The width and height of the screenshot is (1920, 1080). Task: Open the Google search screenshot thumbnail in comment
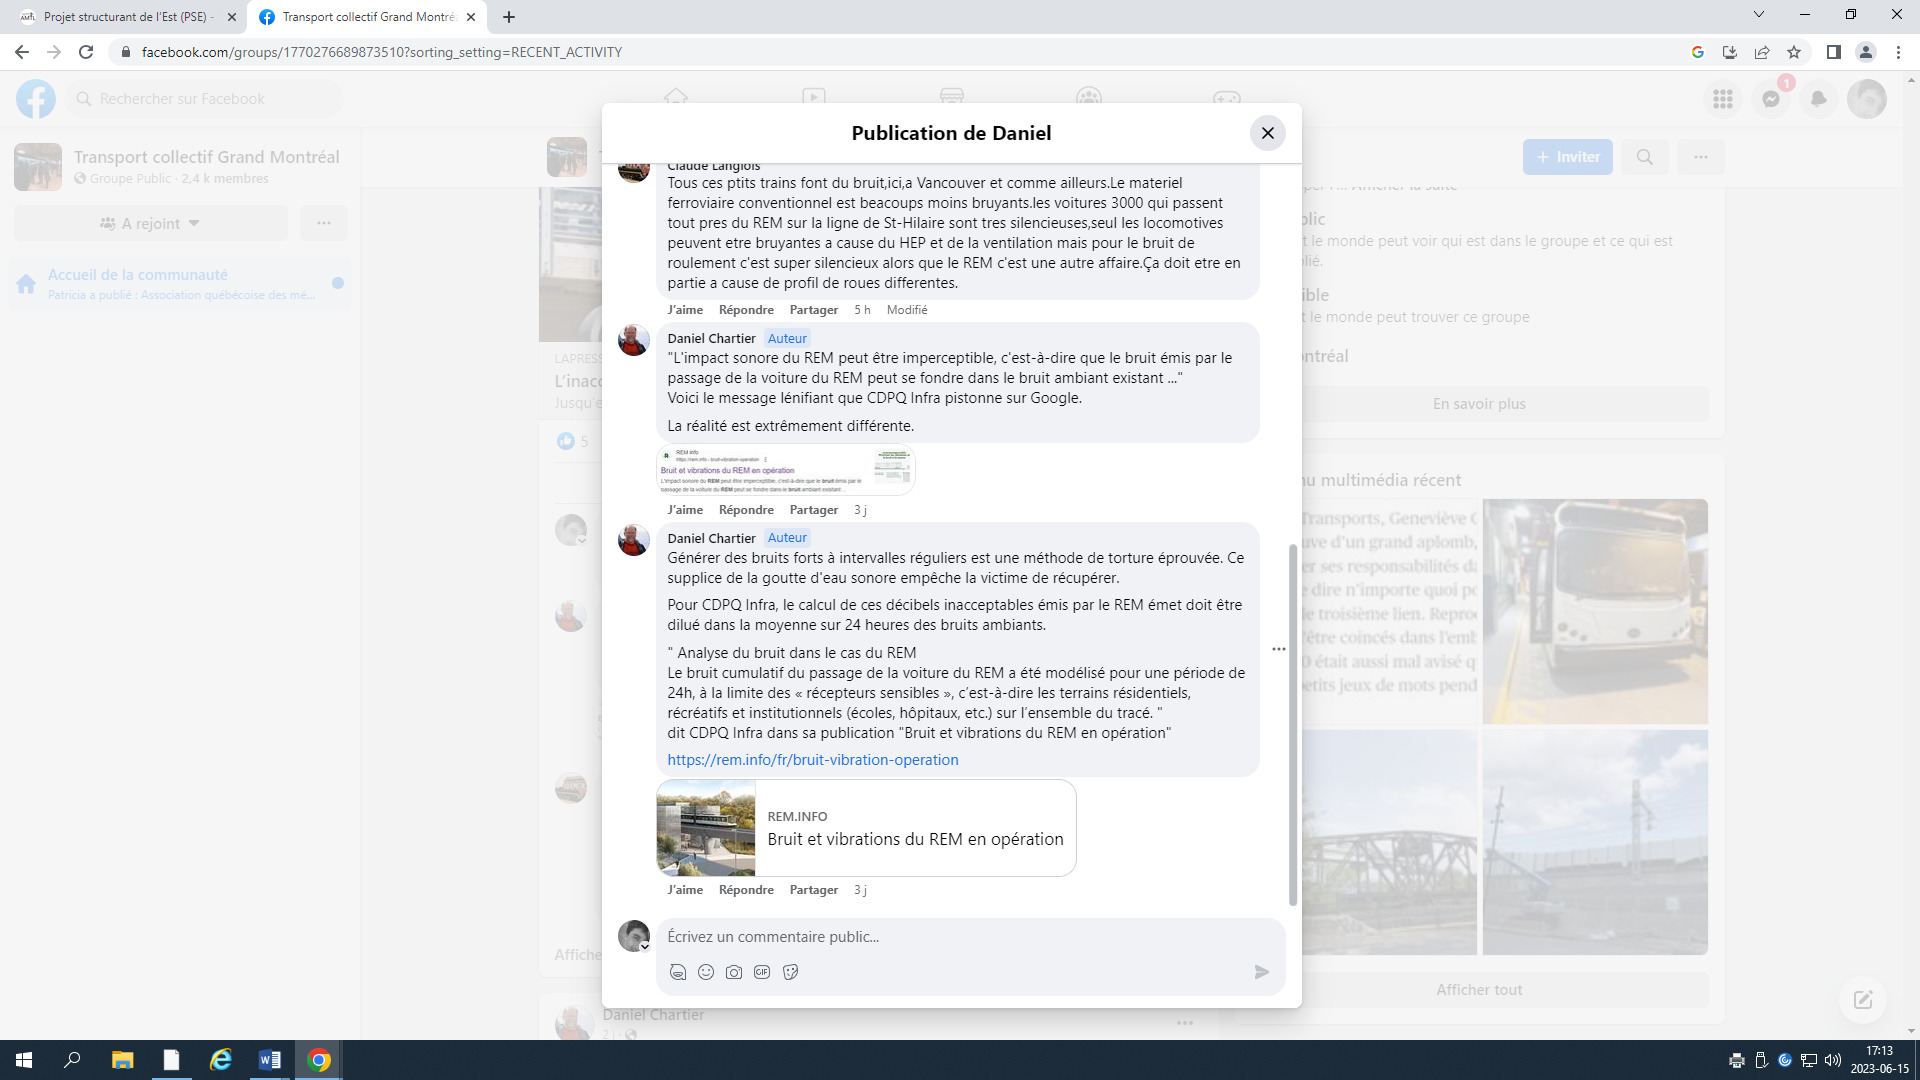[x=786, y=470]
